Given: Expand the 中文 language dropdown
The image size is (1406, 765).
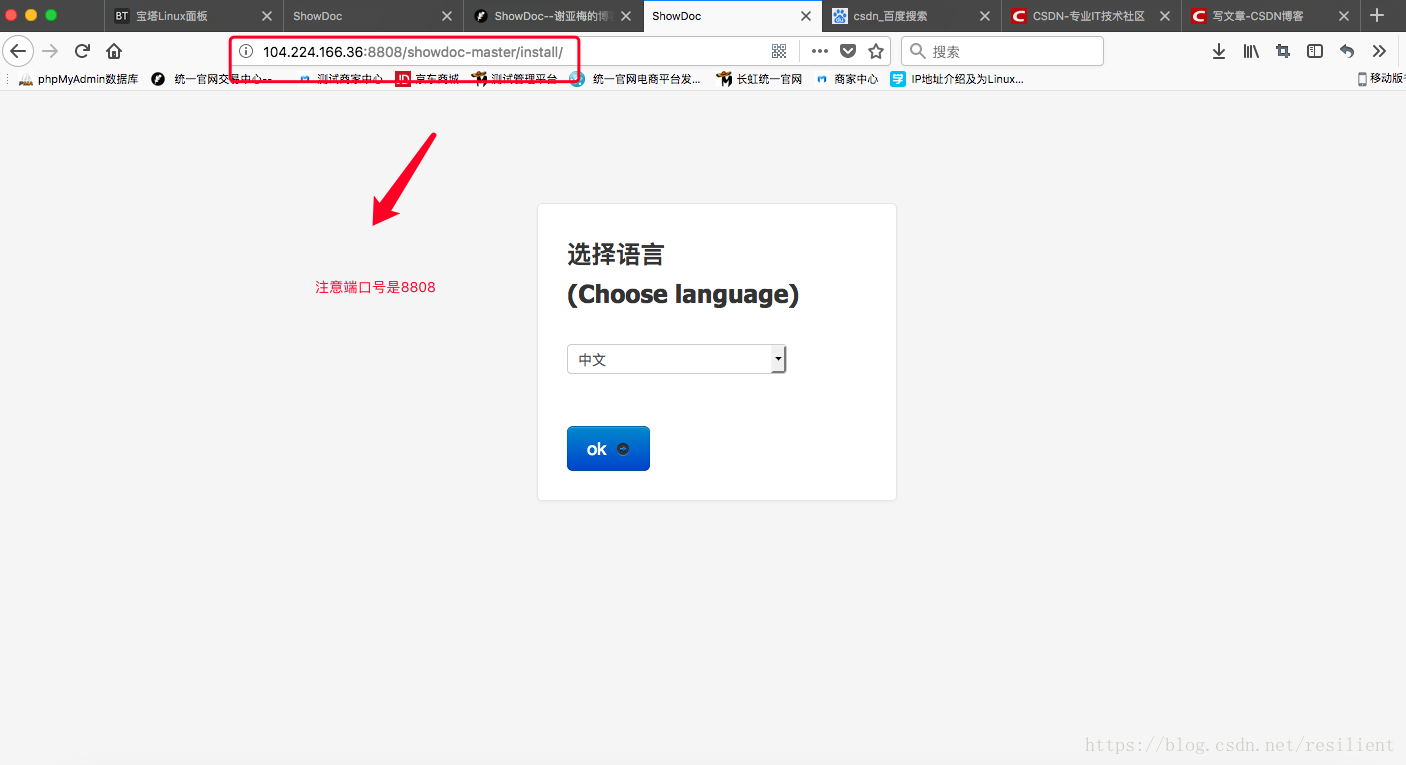Looking at the screenshot, I should 676,359.
